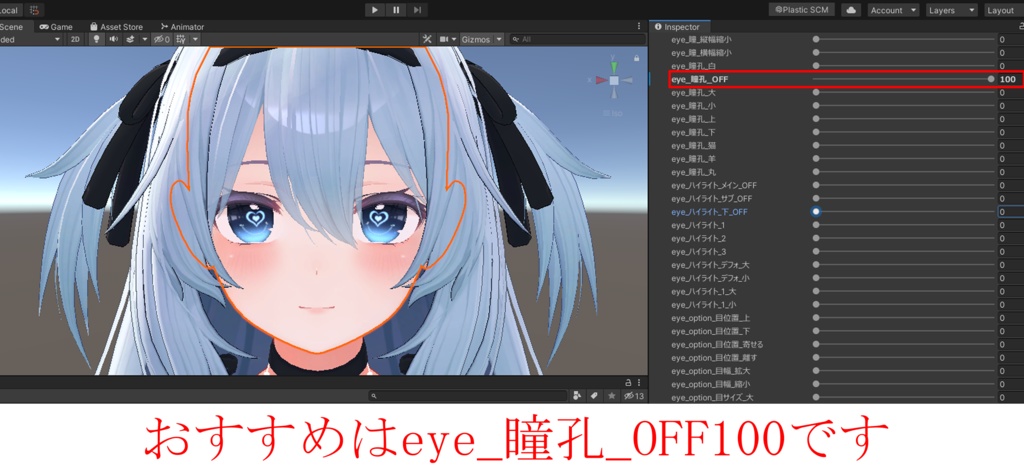Select the Inspector tab
This screenshot has height=471, width=1024.
(x=677, y=27)
